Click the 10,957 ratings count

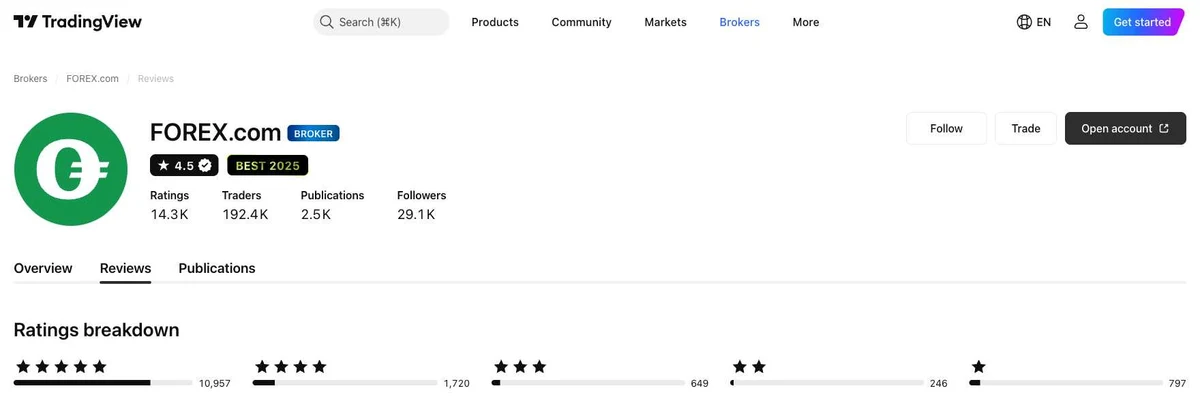(215, 384)
